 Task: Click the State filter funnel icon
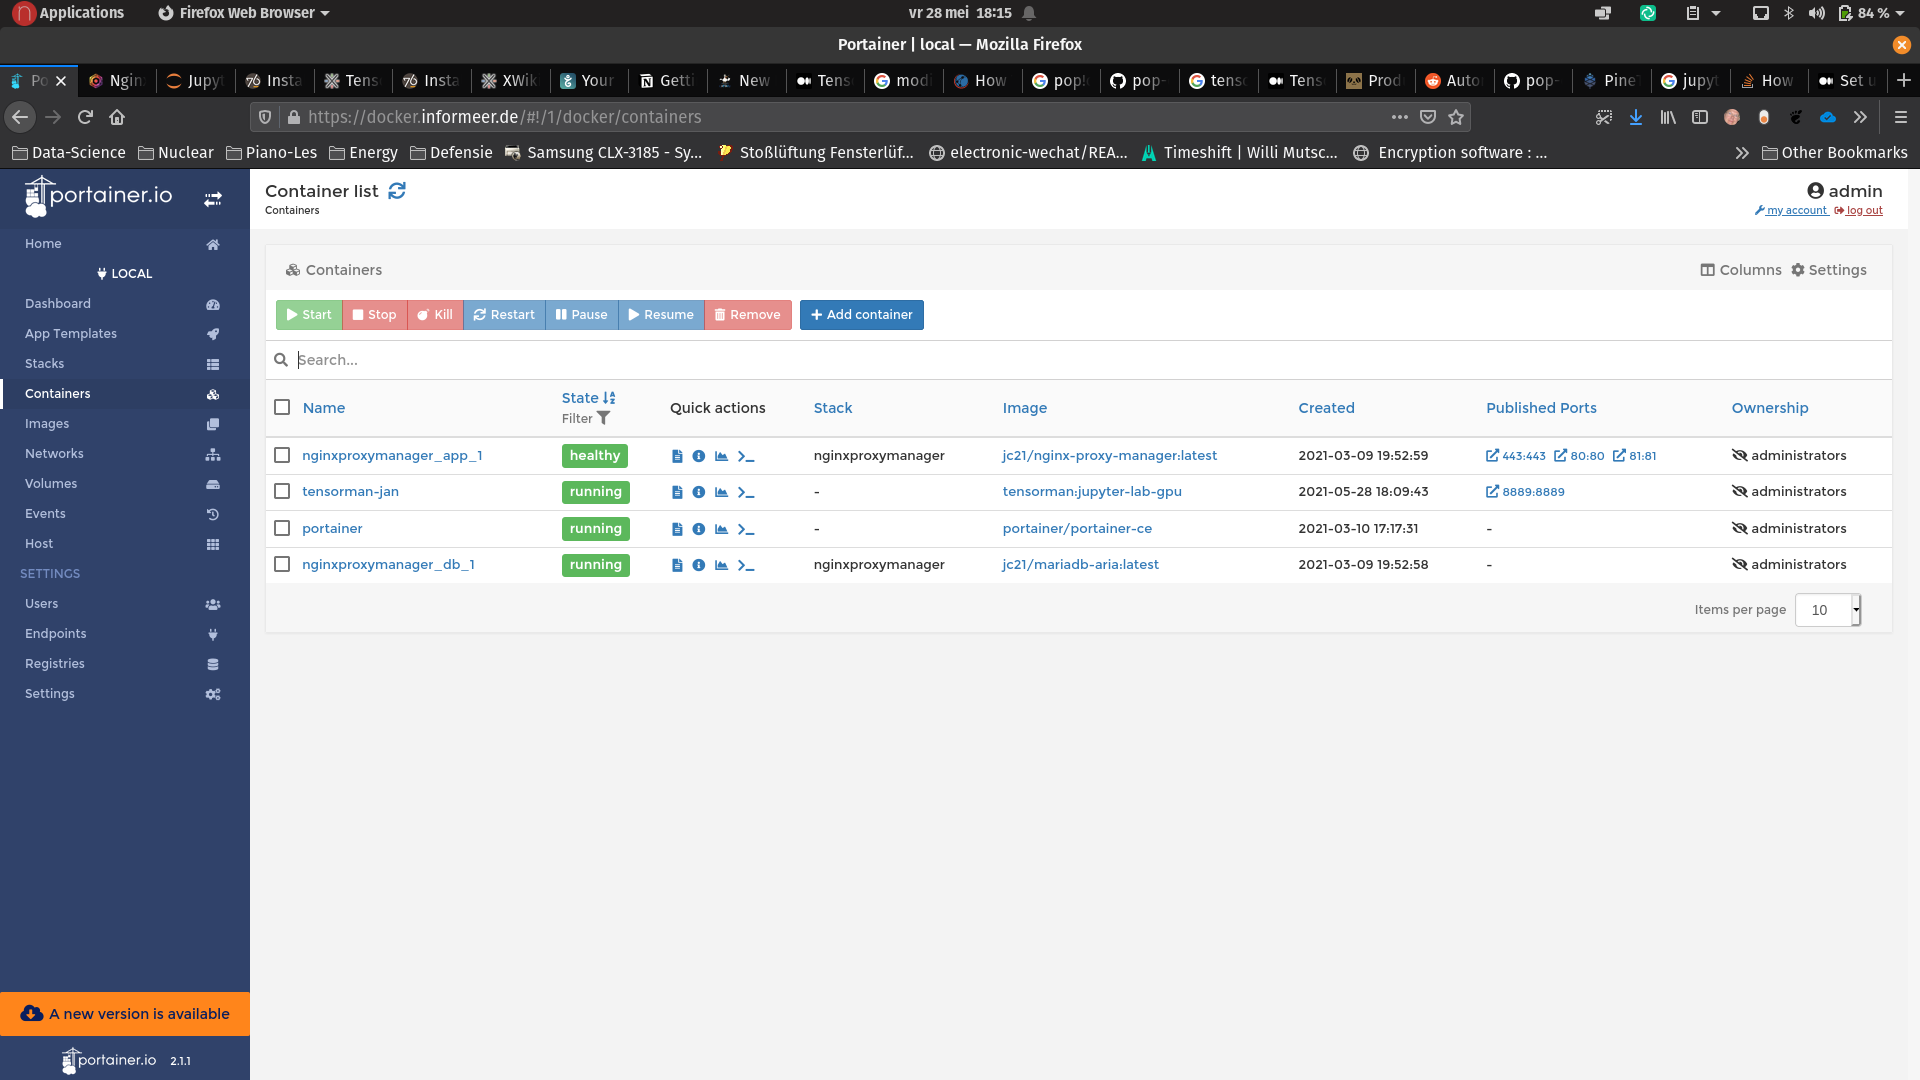(603, 419)
